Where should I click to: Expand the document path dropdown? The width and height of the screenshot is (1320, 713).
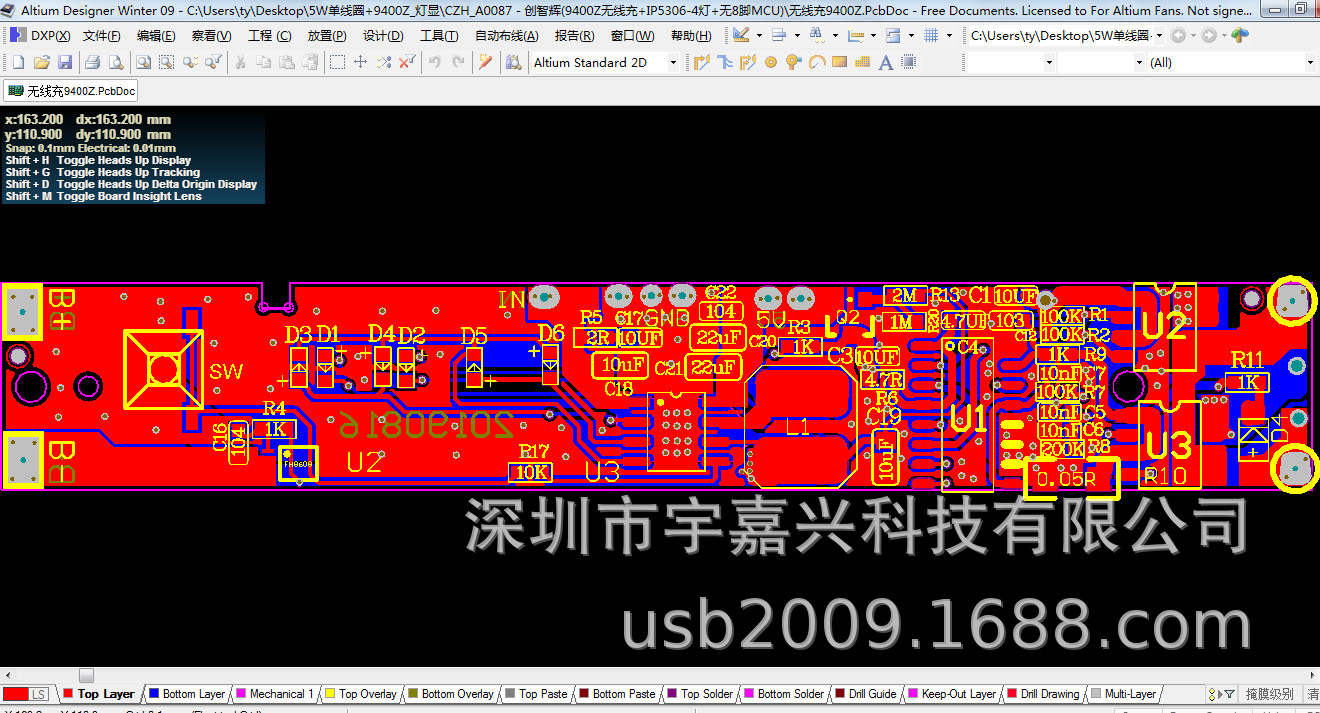tap(1158, 35)
